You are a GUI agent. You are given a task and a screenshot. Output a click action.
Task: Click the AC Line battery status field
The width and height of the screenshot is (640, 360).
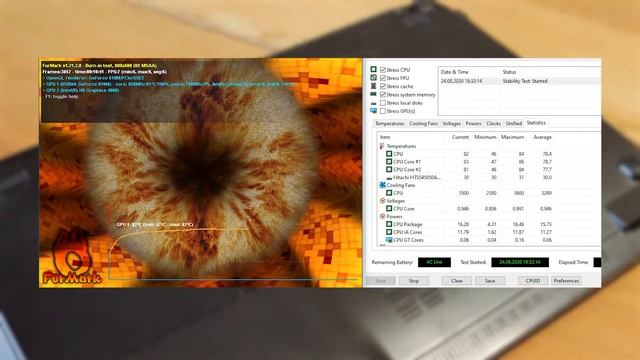(x=434, y=262)
